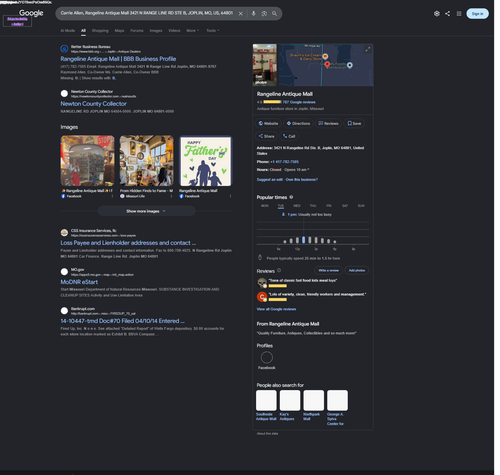
Task: Open the Popular times info icon
Action: (x=291, y=197)
